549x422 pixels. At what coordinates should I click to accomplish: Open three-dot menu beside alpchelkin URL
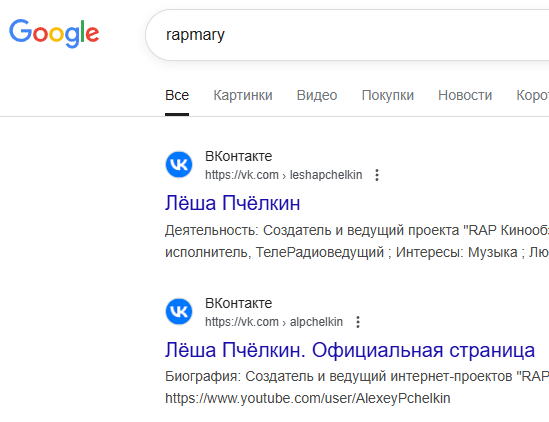click(357, 322)
